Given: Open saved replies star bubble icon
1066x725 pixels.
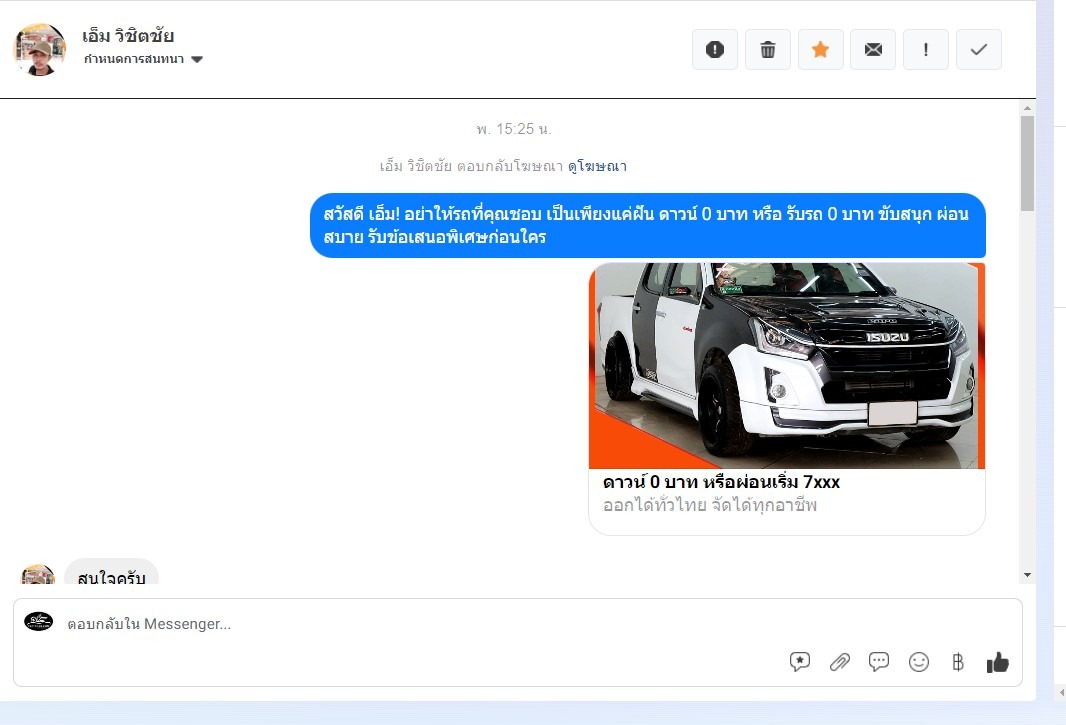Looking at the screenshot, I should coord(800,662).
